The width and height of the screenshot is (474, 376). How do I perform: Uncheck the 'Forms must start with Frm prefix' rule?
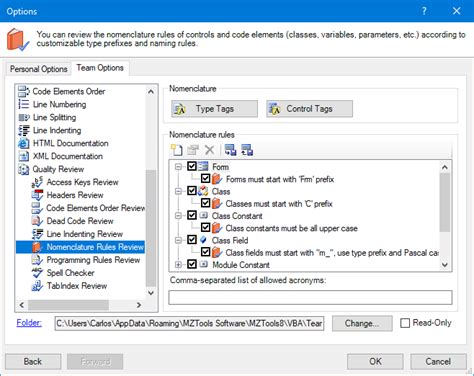(x=205, y=179)
